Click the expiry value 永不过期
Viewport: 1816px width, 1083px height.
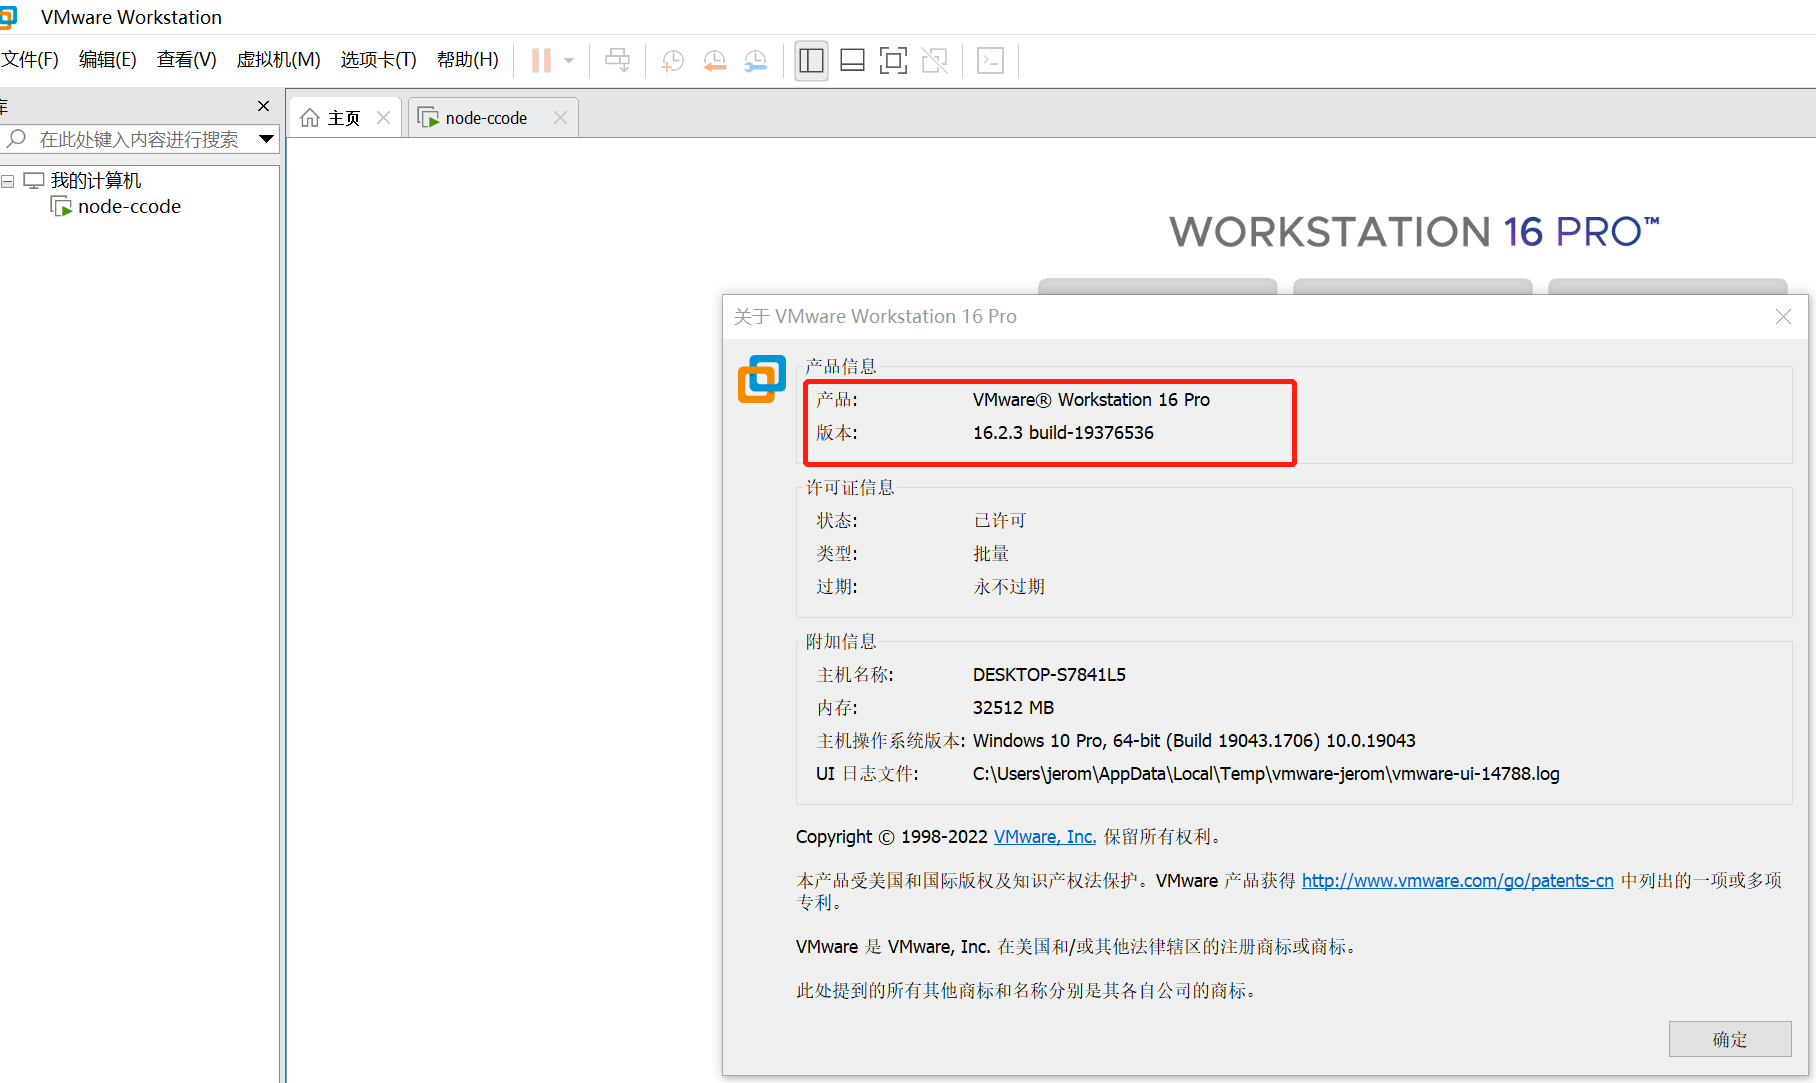tap(1009, 587)
